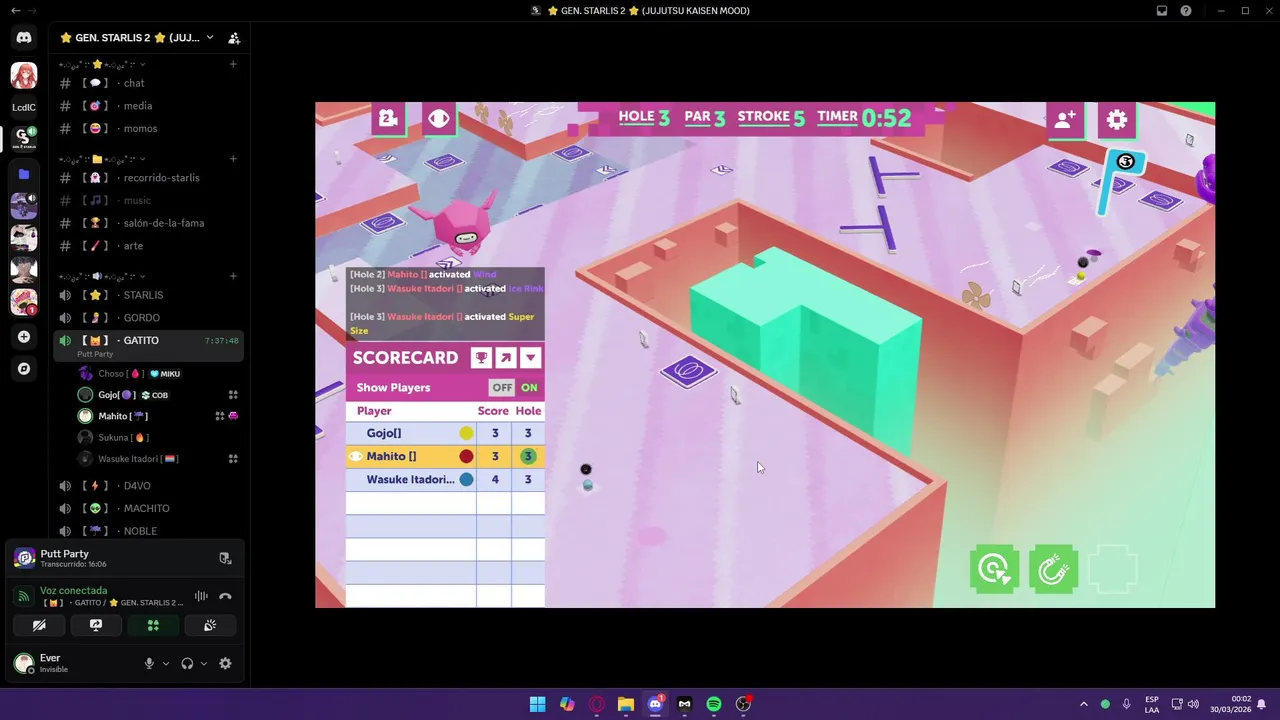Screen dimensions: 1280x720
Task: Open the salón-de-la-fama channel
Action: (x=150, y=223)
